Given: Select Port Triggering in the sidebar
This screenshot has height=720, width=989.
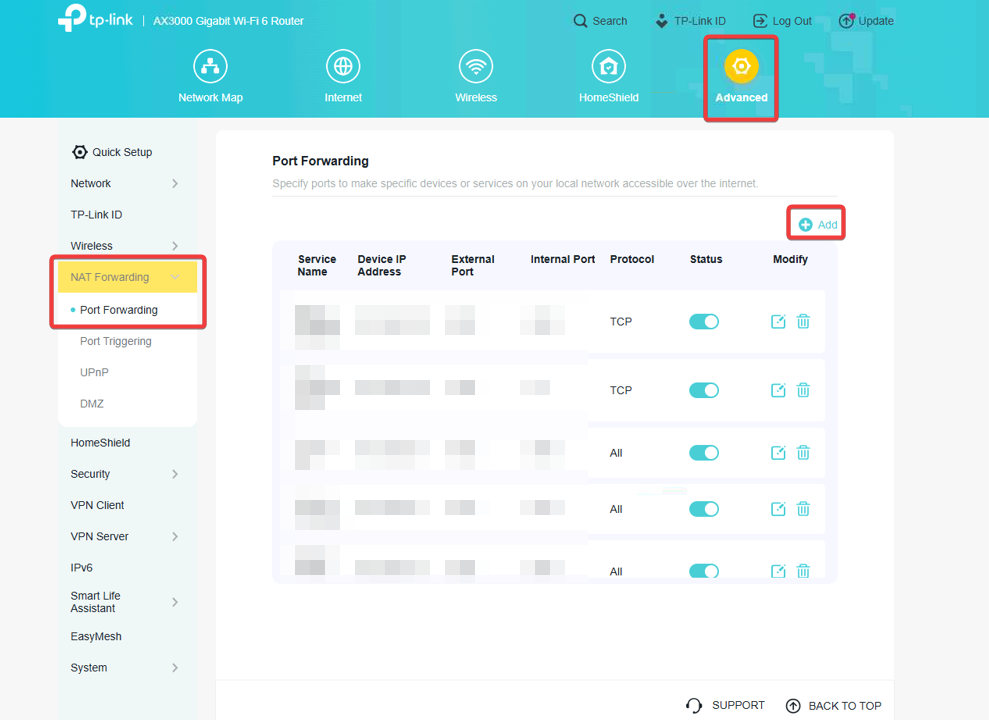Looking at the screenshot, I should [x=116, y=341].
